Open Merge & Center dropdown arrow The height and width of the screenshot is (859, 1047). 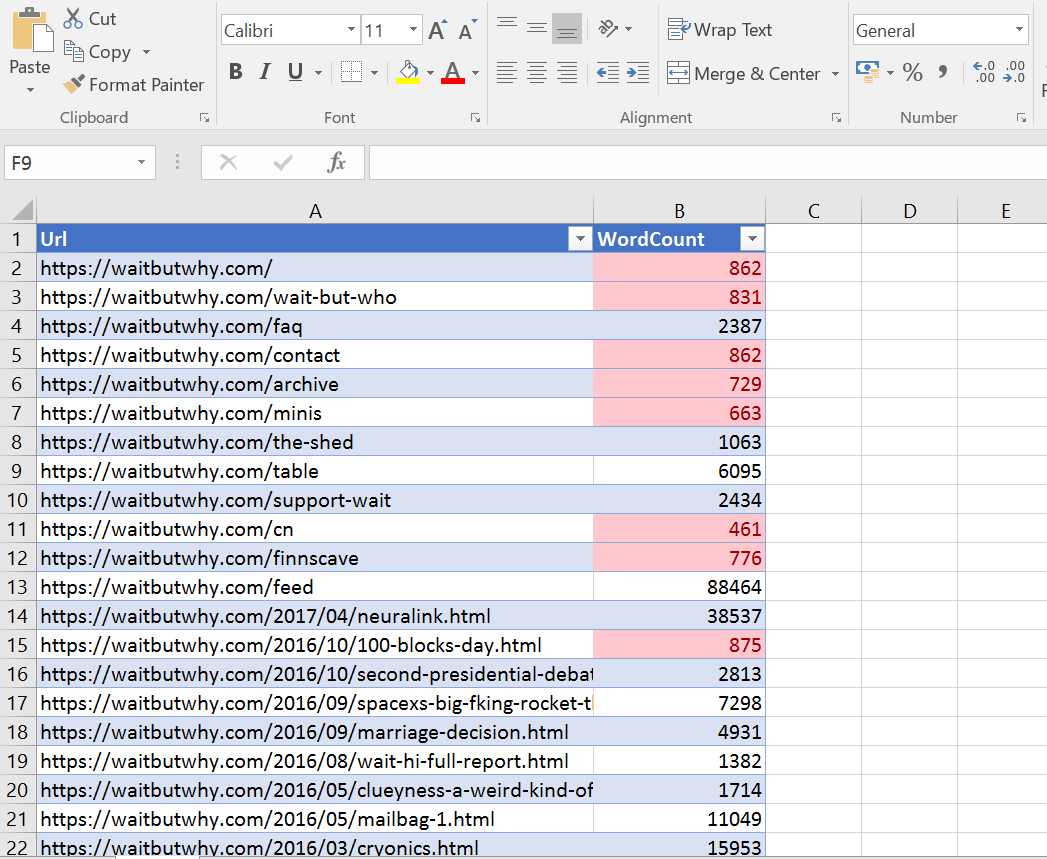[x=835, y=73]
